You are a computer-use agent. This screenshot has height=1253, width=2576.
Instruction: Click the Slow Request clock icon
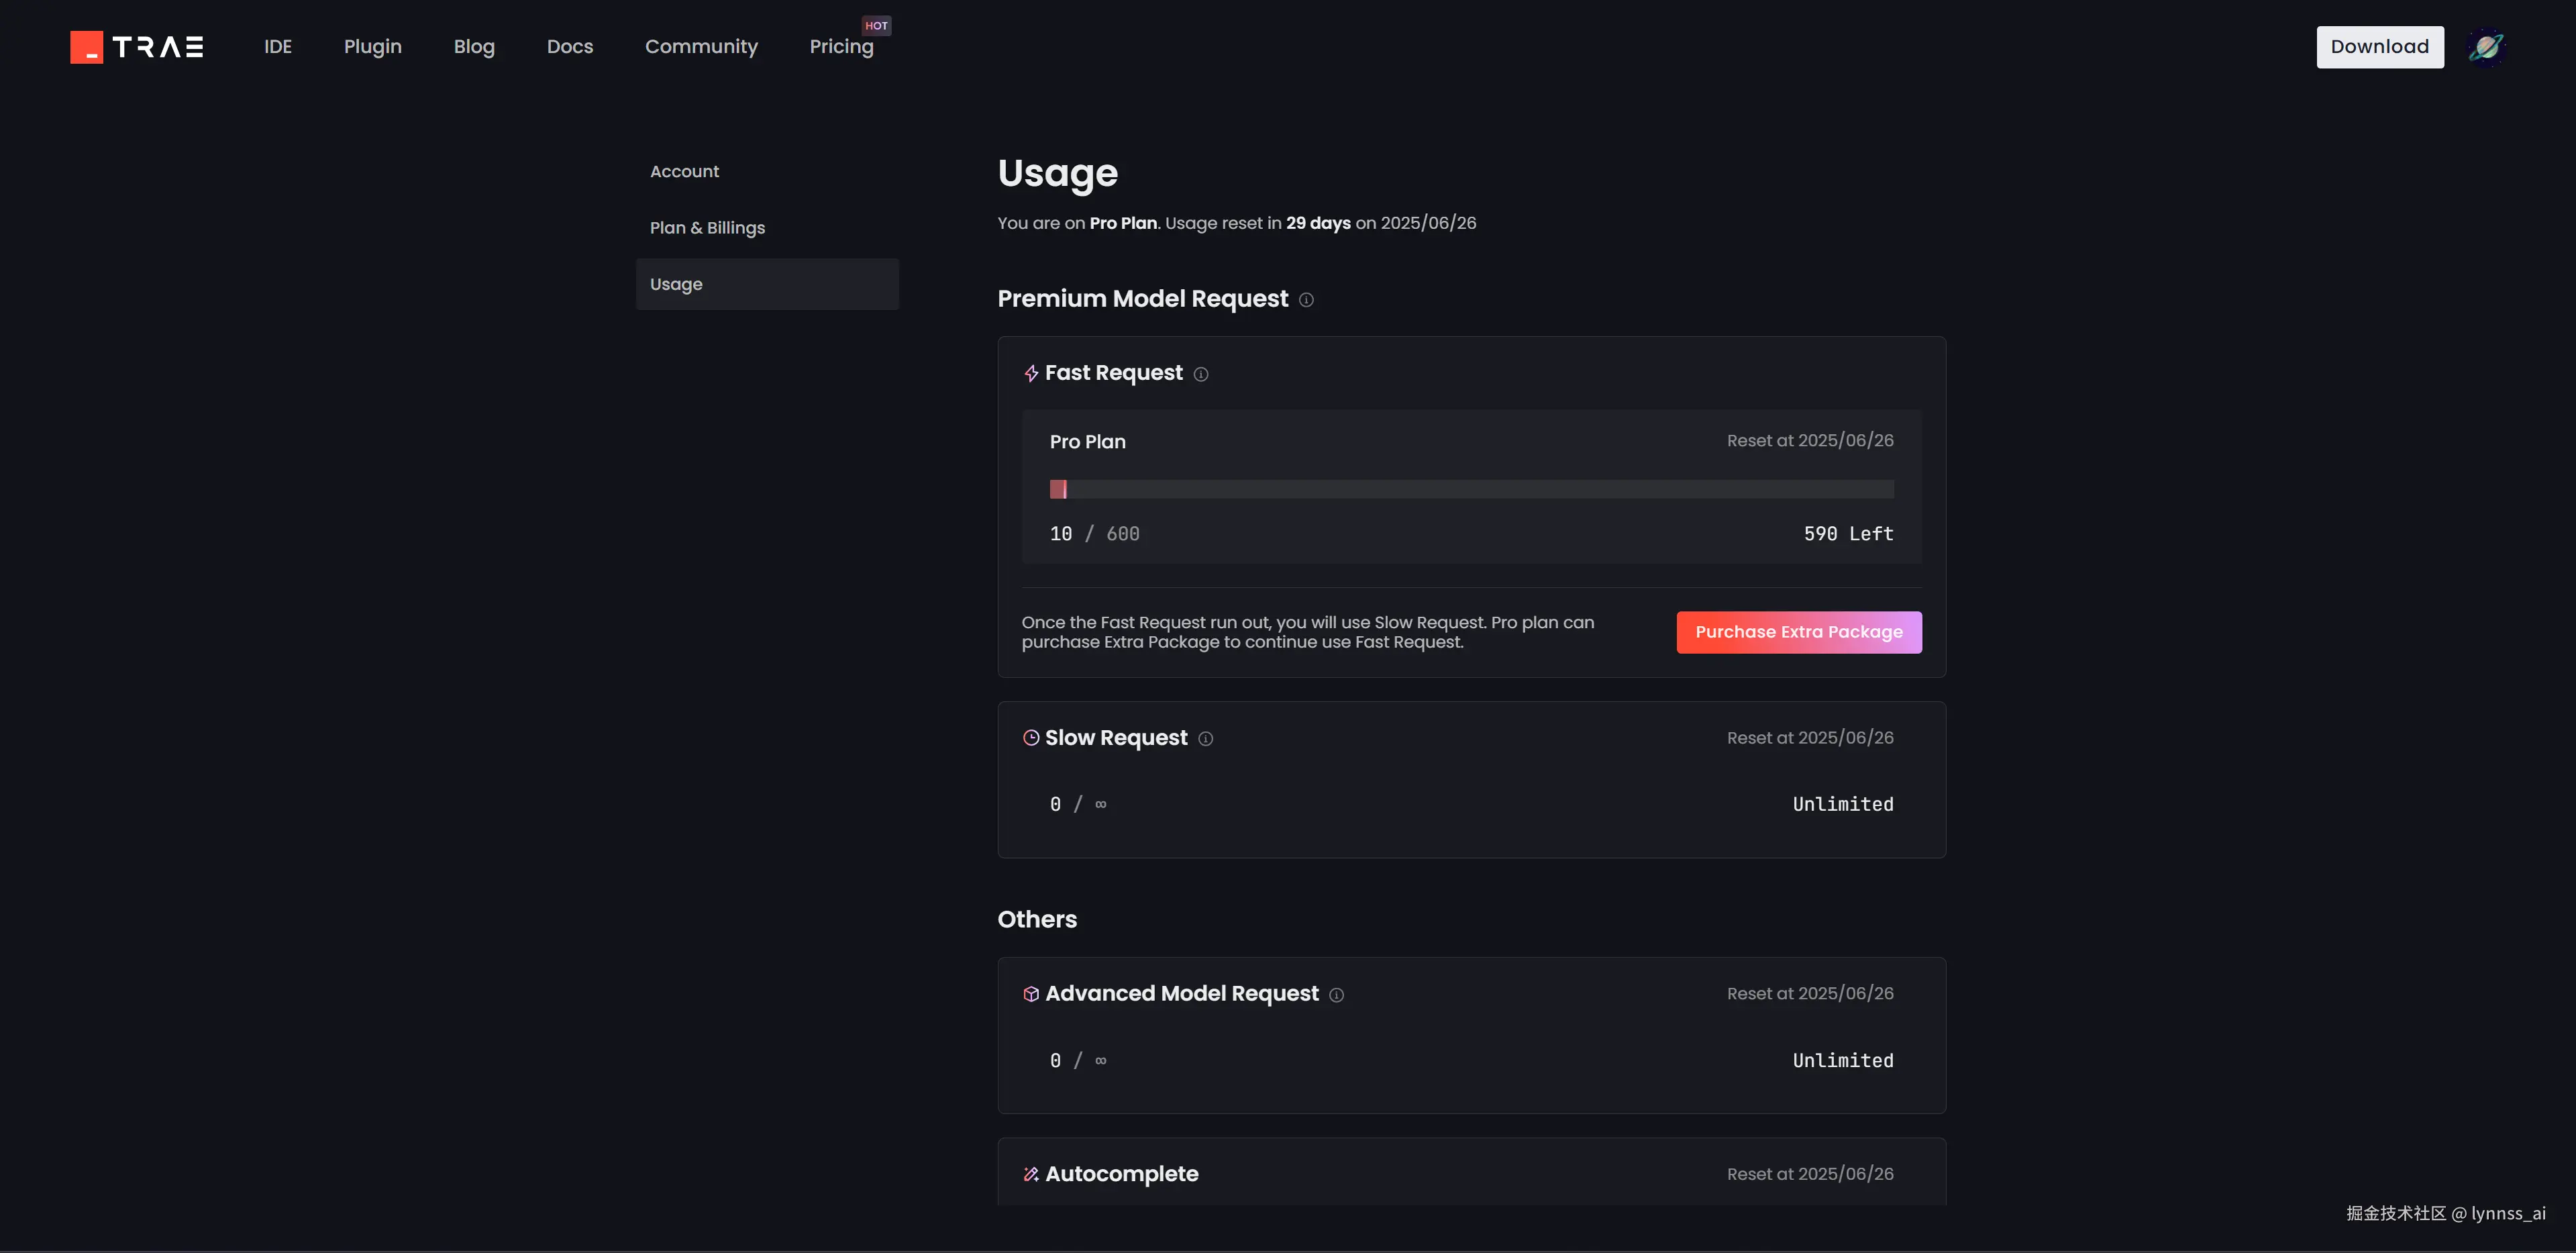(x=1031, y=738)
